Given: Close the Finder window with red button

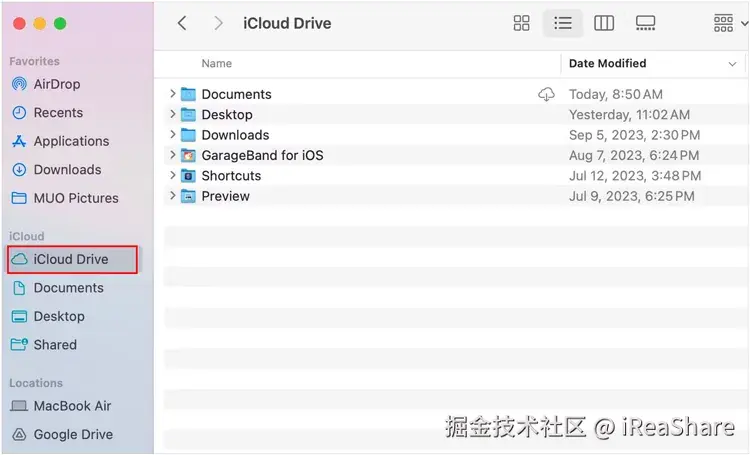Looking at the screenshot, I should coord(19,23).
